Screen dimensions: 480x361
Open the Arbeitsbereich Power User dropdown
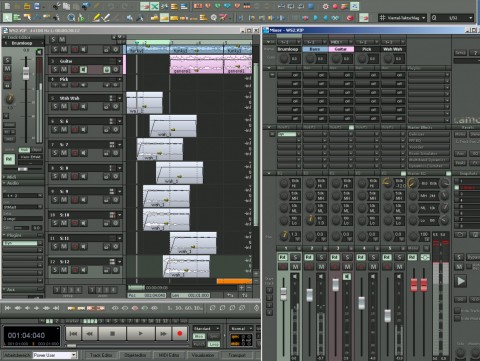pos(55,355)
